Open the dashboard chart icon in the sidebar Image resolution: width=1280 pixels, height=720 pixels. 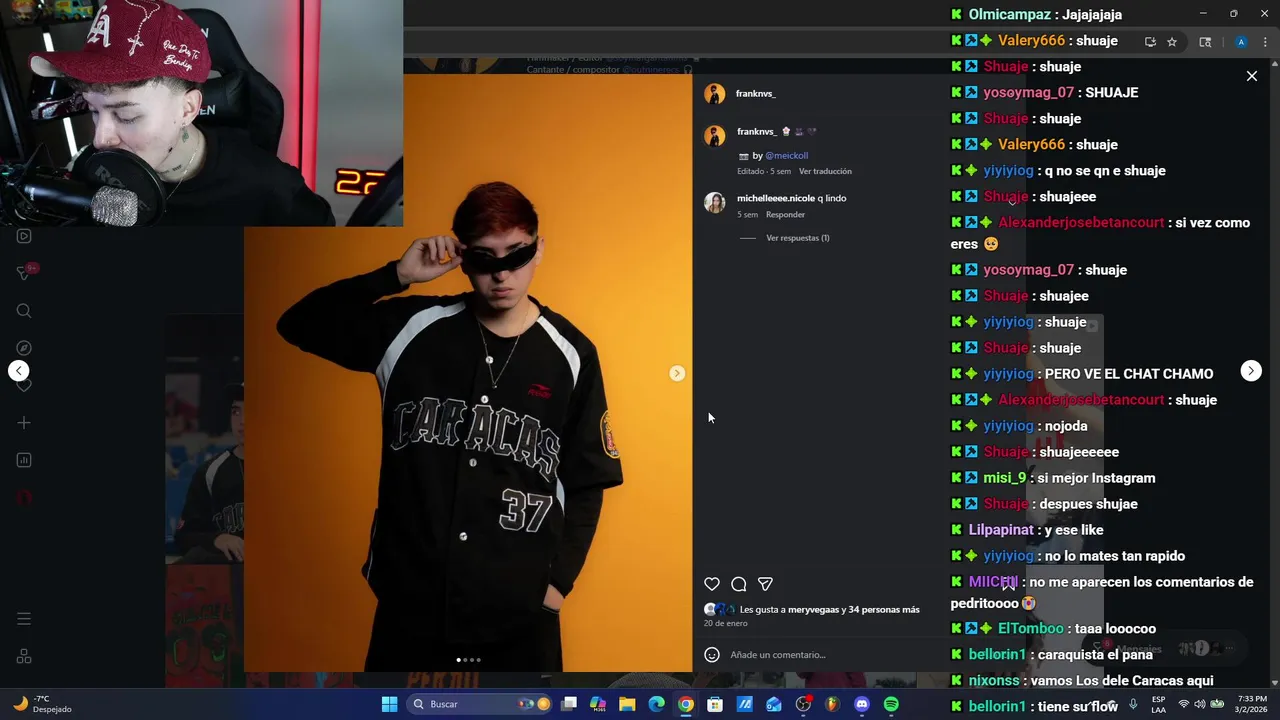tap(24, 460)
